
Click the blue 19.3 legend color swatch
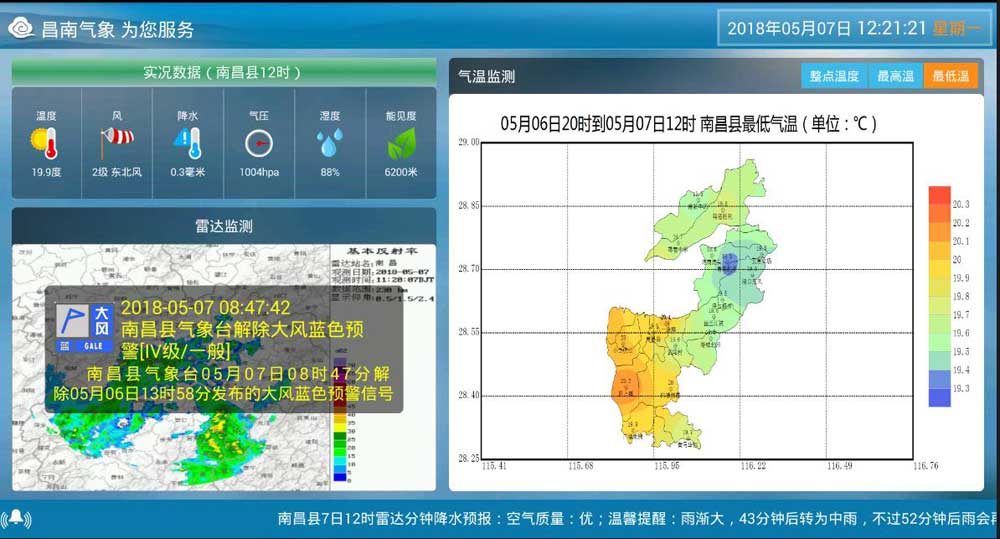click(939, 395)
